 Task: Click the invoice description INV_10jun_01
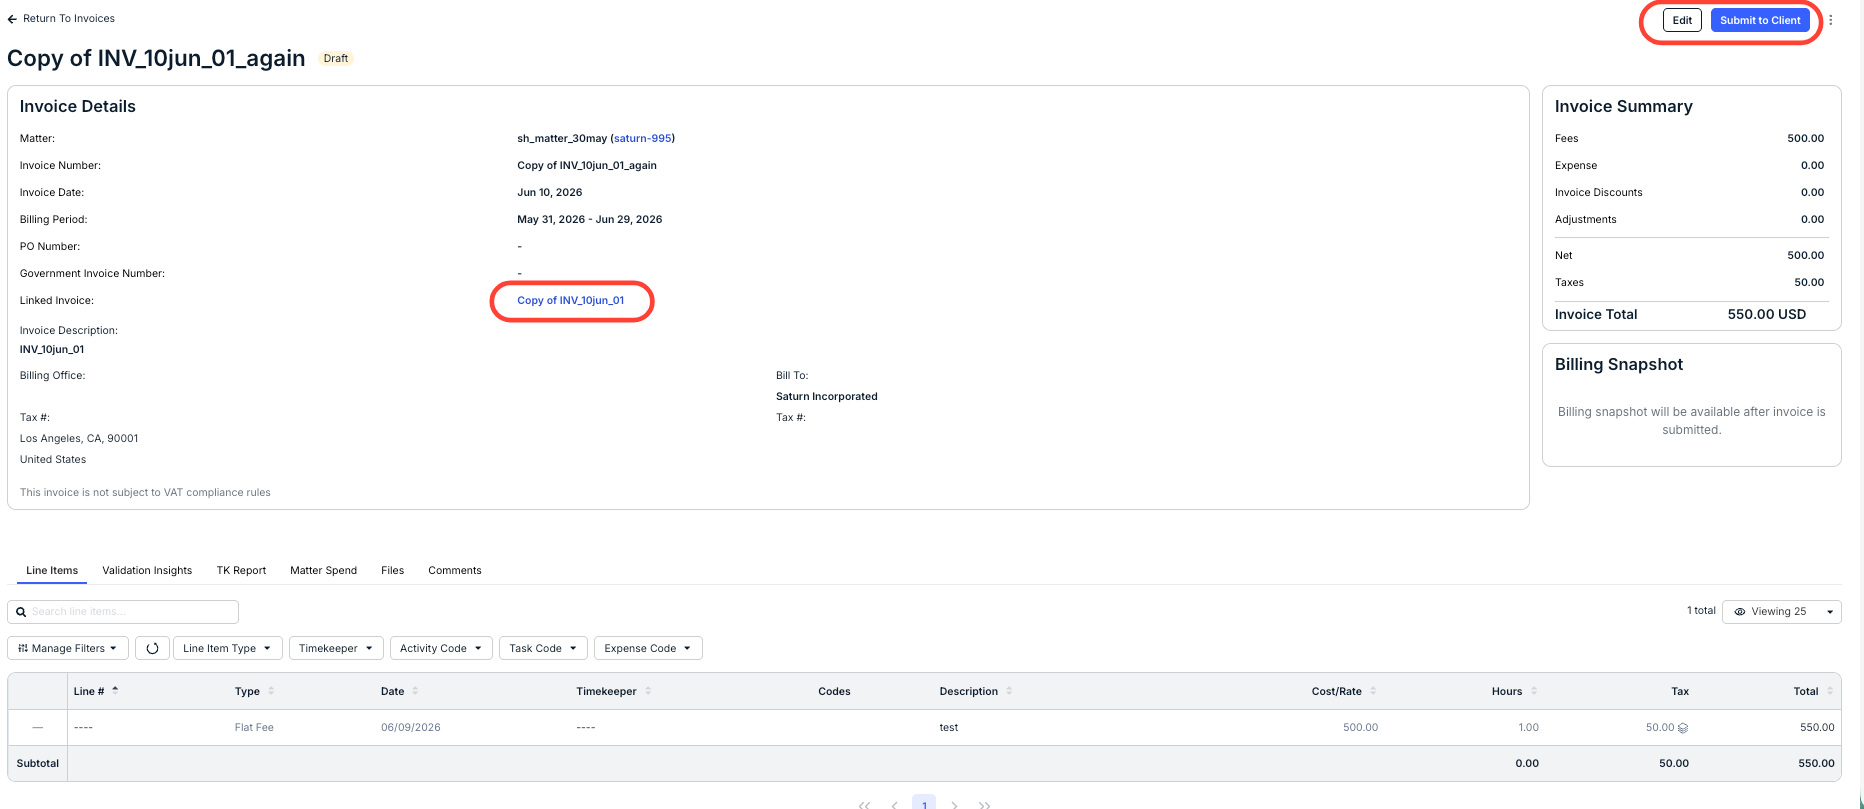tap(52, 349)
